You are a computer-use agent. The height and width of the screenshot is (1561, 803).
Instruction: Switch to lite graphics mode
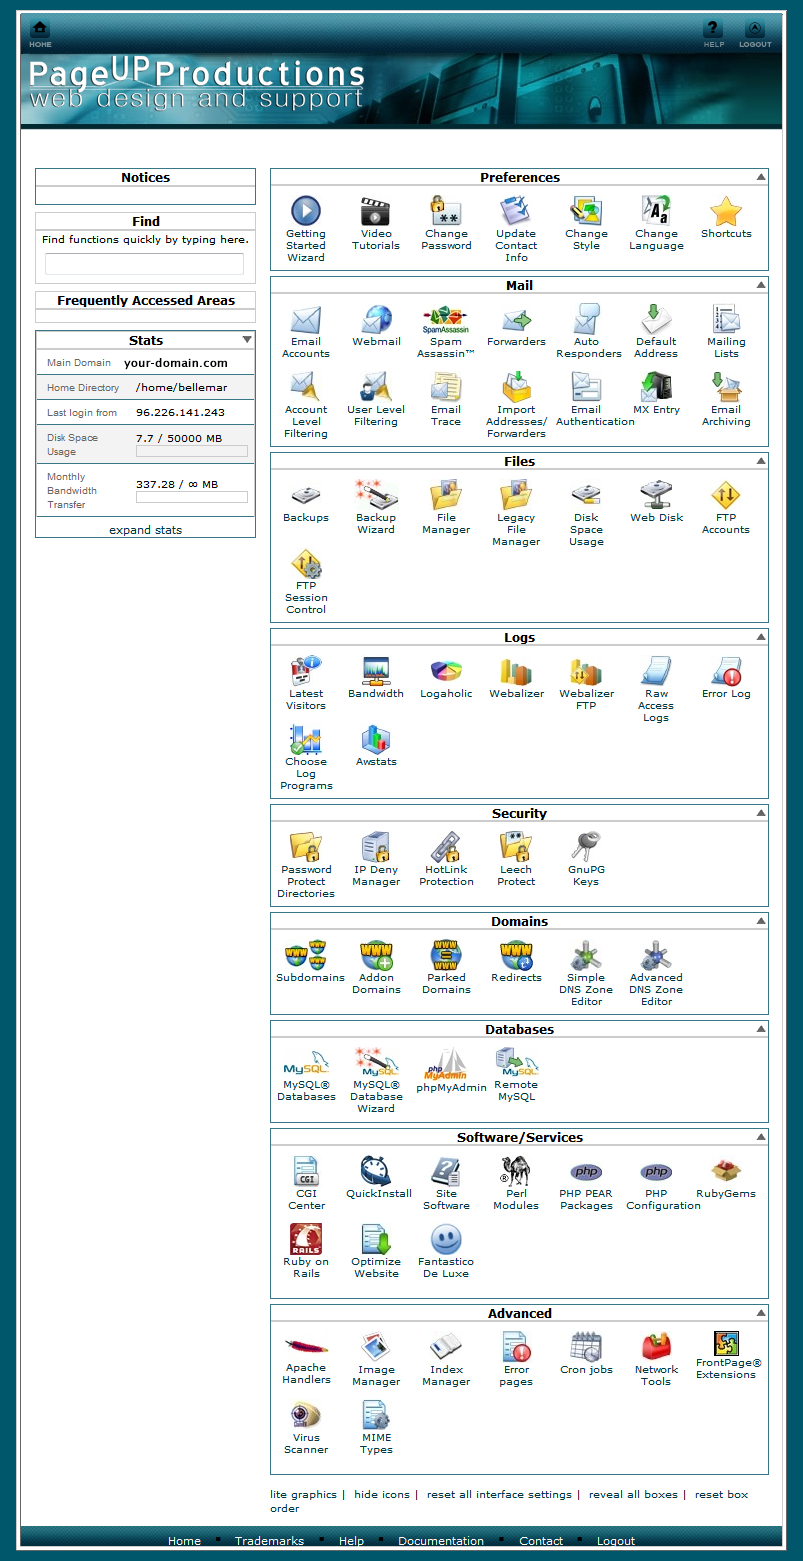tap(303, 1494)
